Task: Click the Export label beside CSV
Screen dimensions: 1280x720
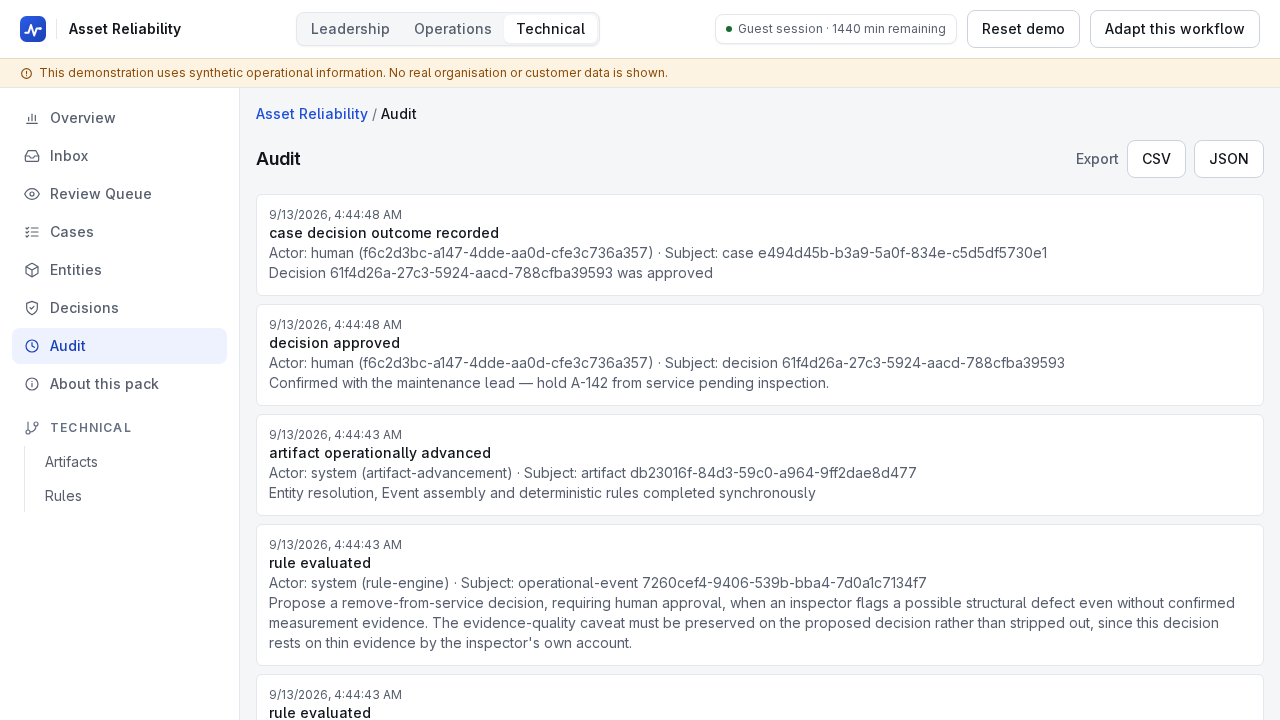Action: (x=1097, y=159)
